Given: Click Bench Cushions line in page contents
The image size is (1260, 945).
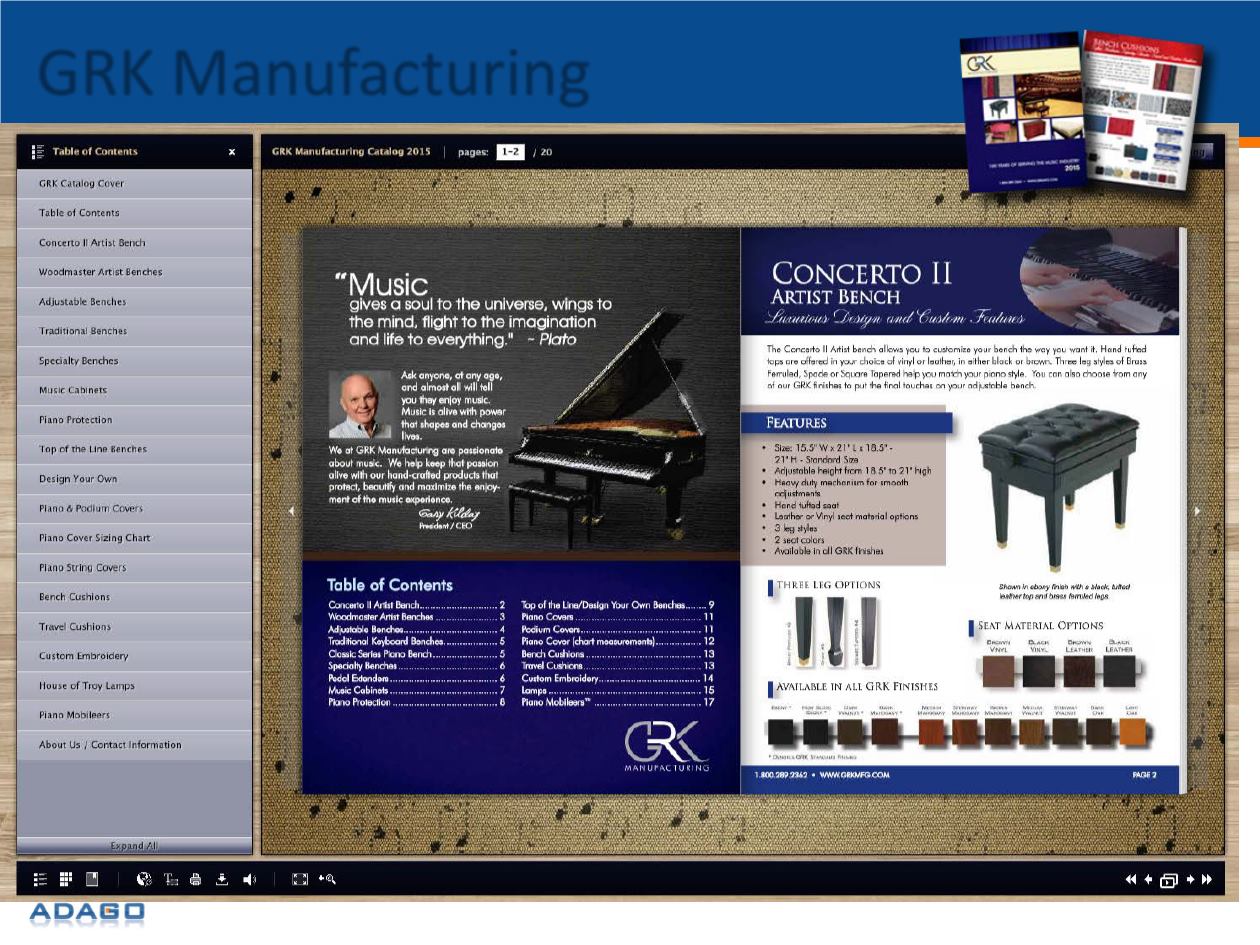Looking at the screenshot, I should 618,654.
